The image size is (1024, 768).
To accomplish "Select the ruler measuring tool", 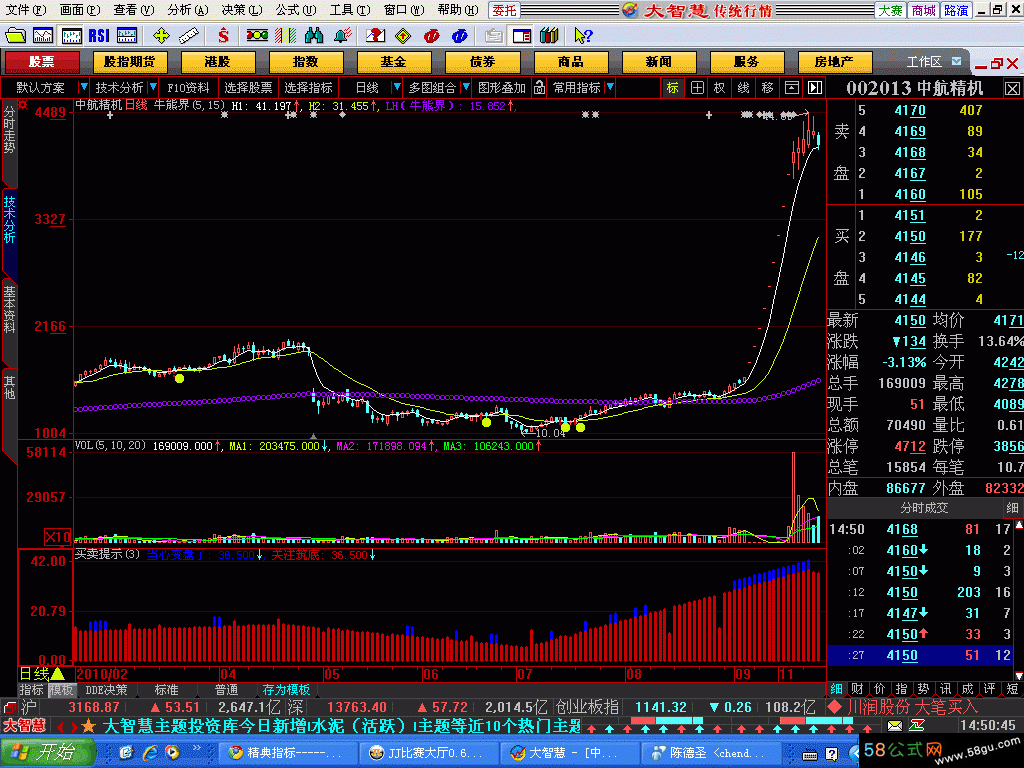I will (189, 35).
